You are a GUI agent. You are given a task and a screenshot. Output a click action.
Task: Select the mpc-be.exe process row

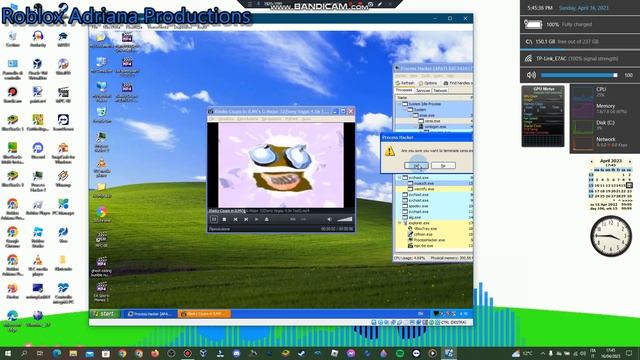(433, 246)
